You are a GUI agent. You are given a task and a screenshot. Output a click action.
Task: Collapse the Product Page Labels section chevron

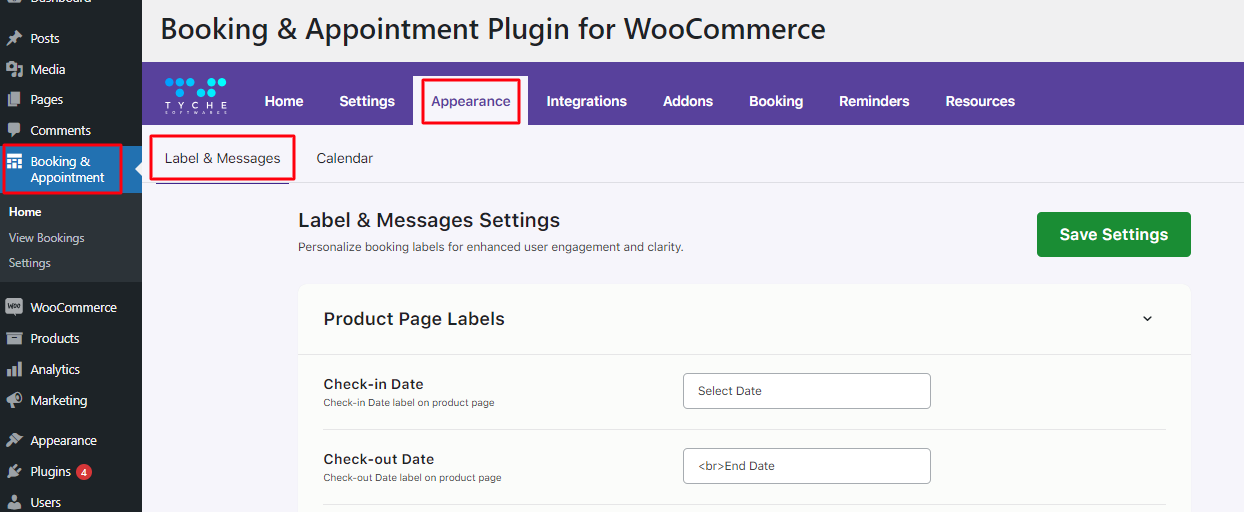(1147, 319)
